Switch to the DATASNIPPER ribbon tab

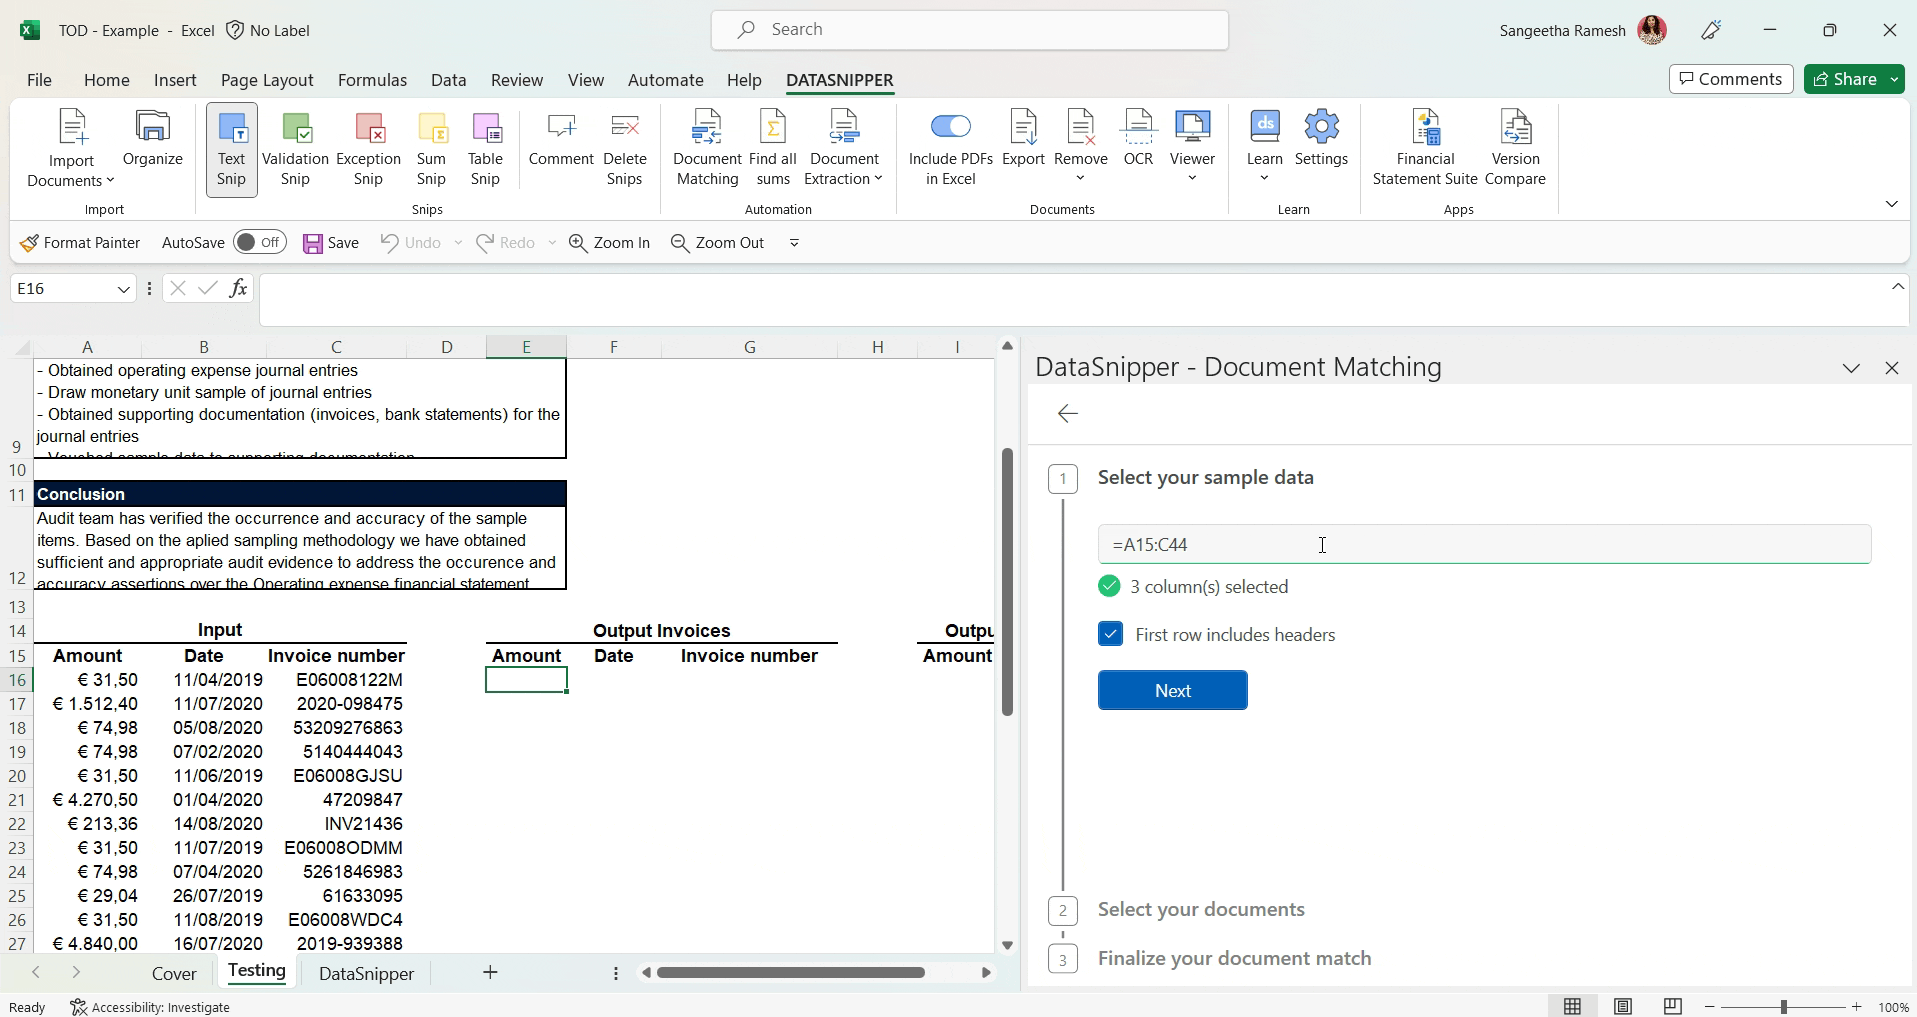pos(839,80)
